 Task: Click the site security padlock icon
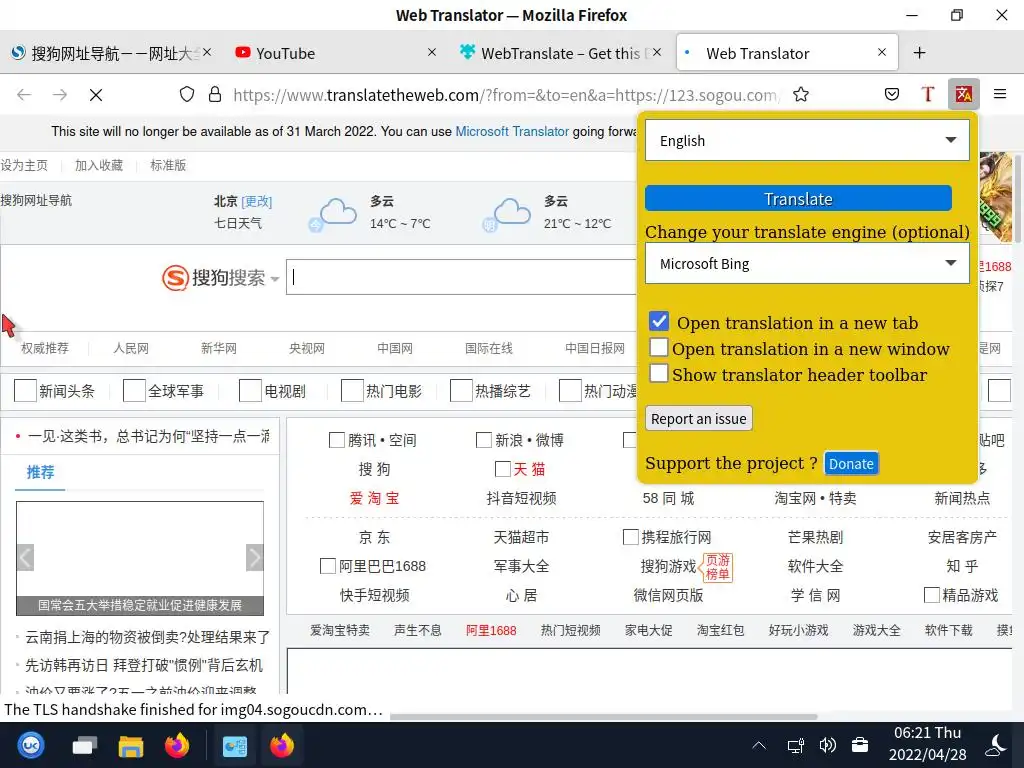215,95
